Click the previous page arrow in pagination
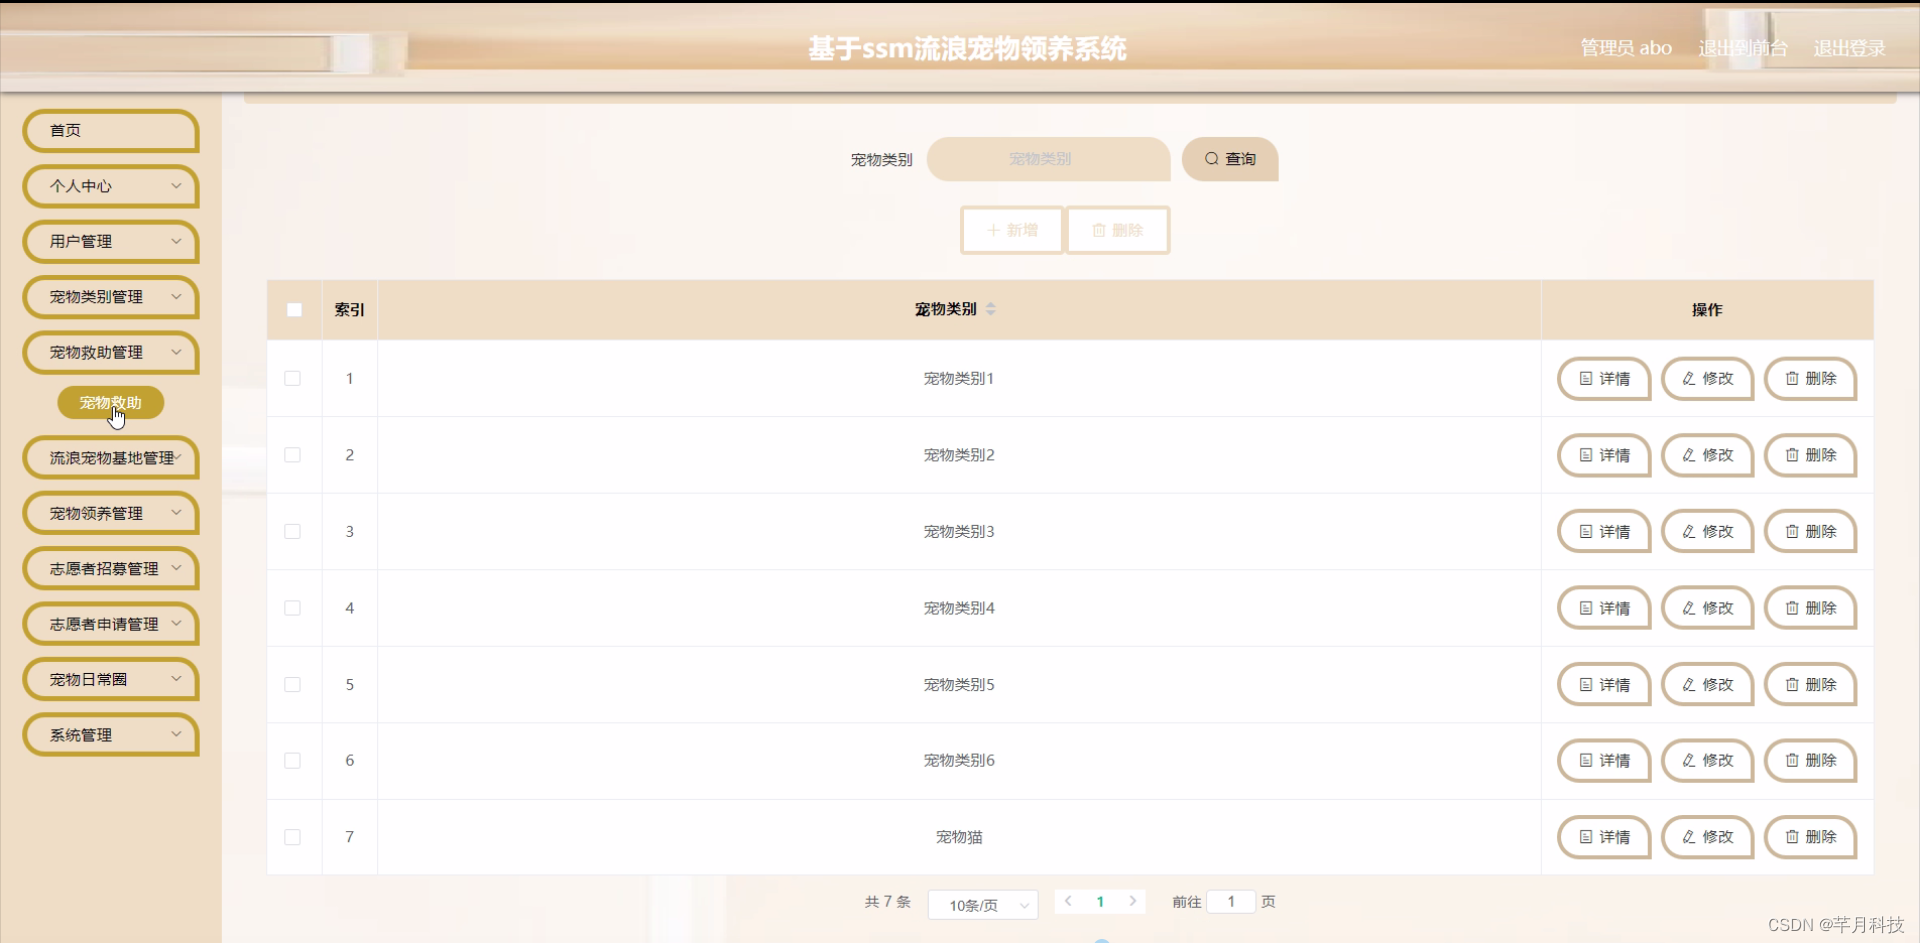 click(1069, 901)
